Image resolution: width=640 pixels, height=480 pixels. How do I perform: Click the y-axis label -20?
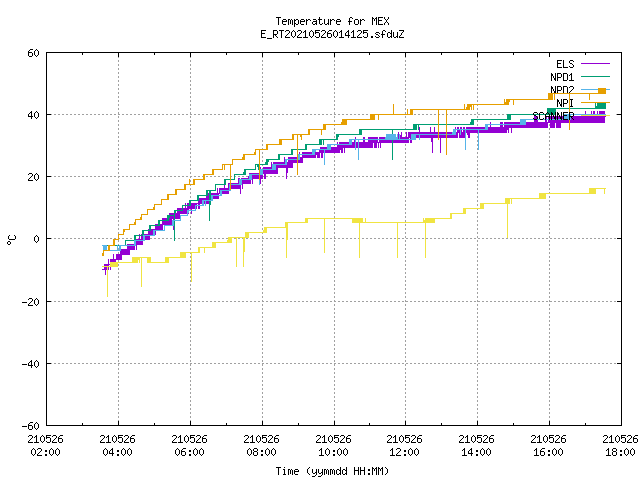pyautogui.click(x=31, y=302)
